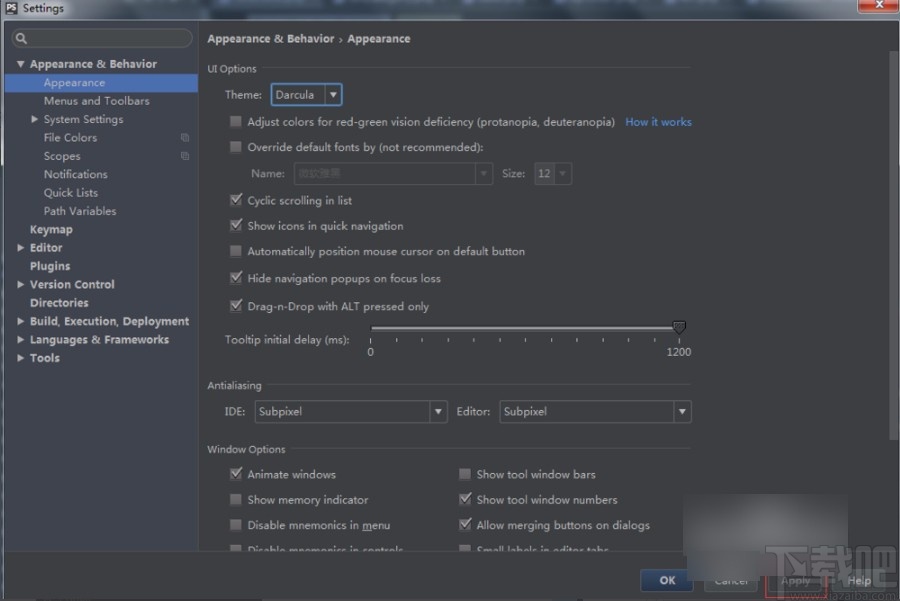
Task: Click the OK button
Action: tap(667, 580)
